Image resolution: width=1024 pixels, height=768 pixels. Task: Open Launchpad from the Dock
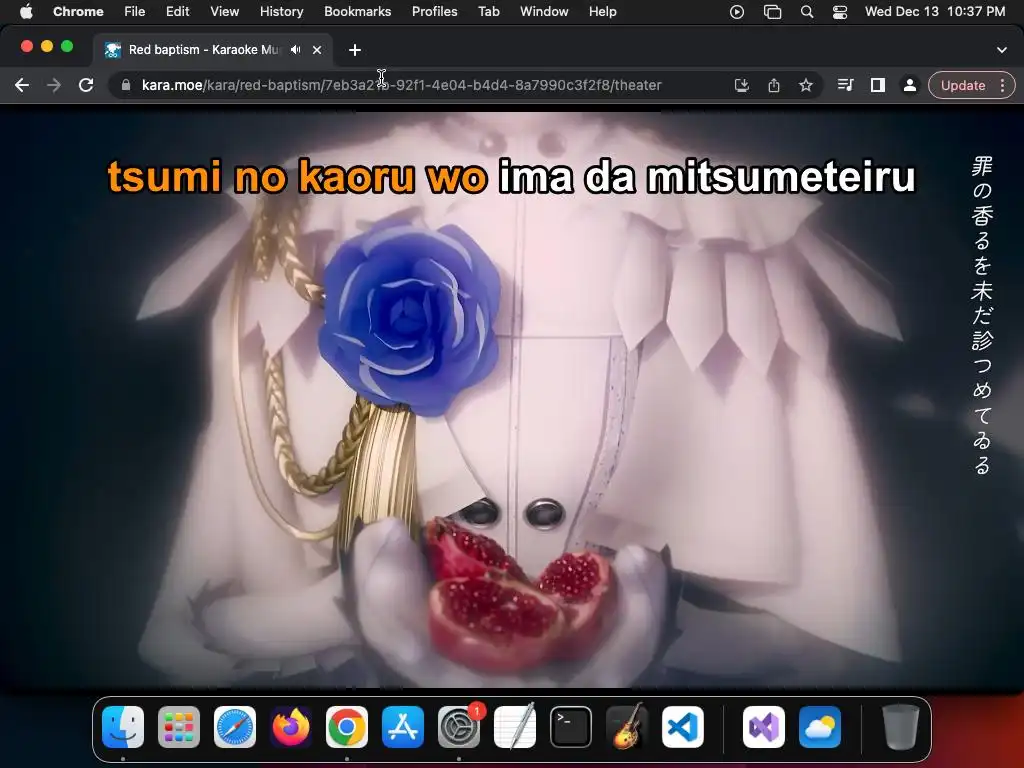(179, 727)
